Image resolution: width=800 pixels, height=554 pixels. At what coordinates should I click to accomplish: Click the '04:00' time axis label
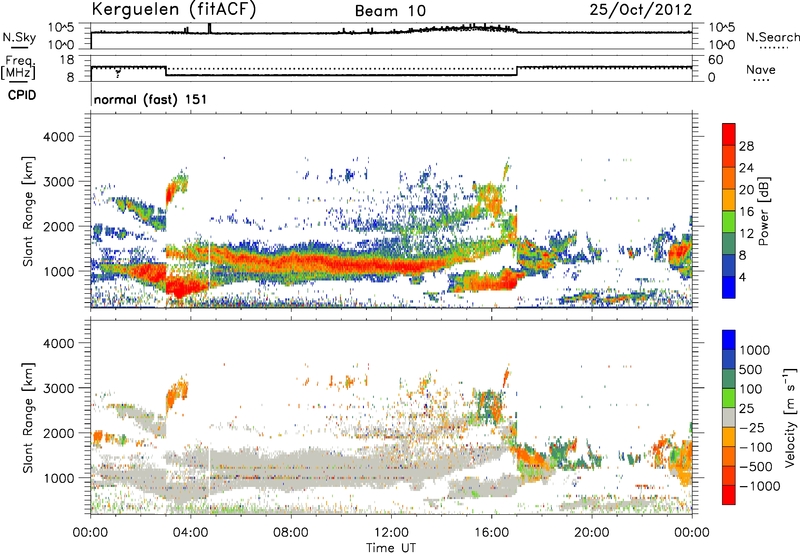pos(190,533)
